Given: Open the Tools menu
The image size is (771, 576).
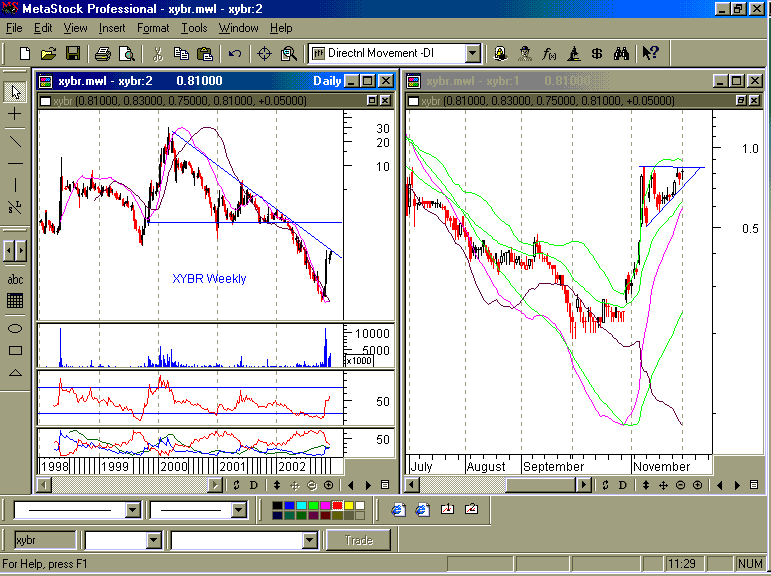Looking at the screenshot, I should click(x=194, y=28).
